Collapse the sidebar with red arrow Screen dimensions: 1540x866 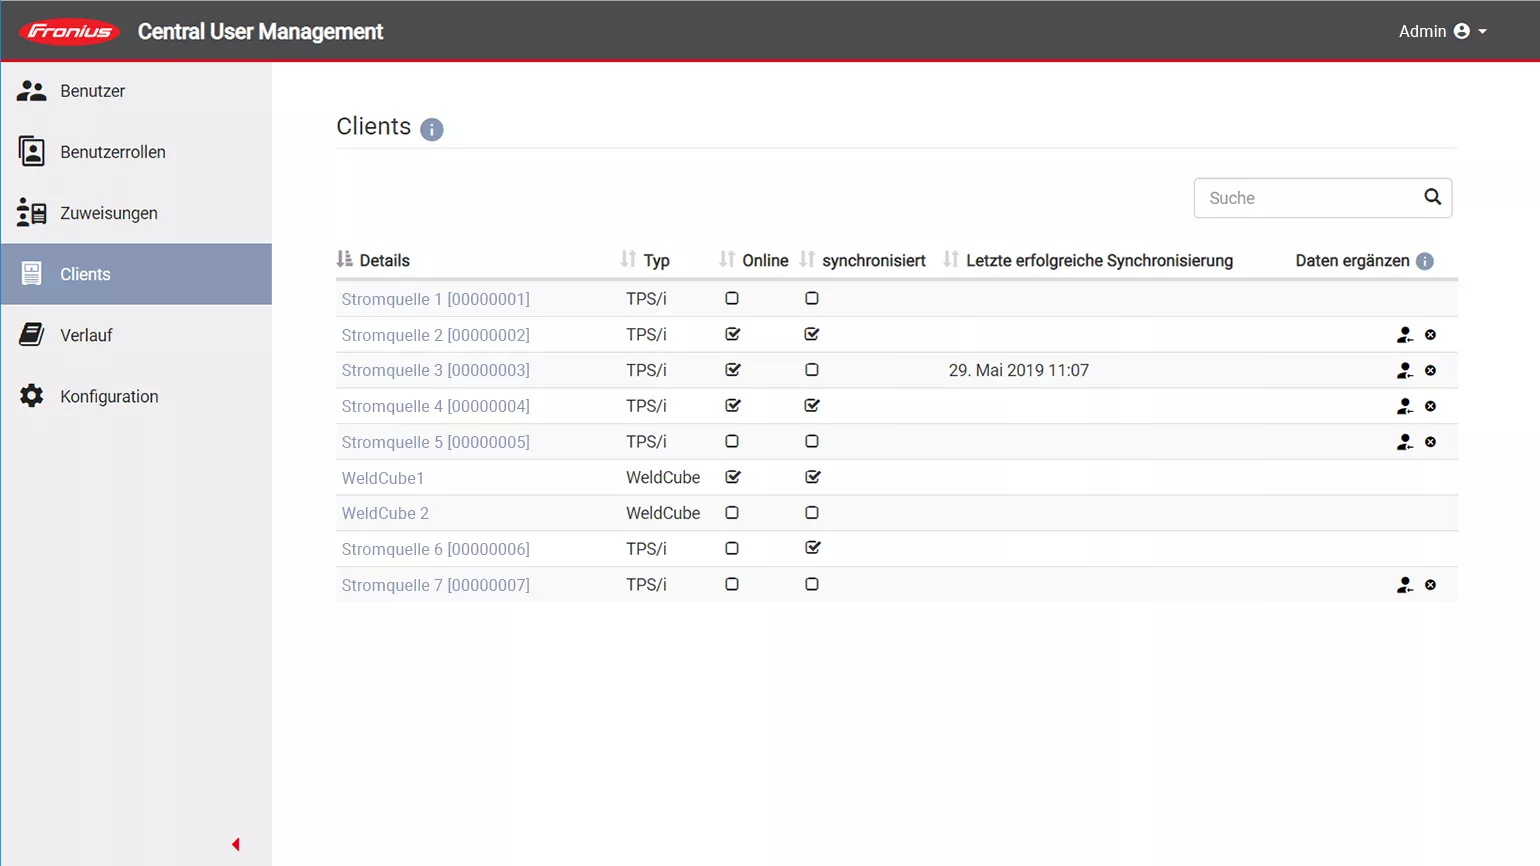[236, 845]
